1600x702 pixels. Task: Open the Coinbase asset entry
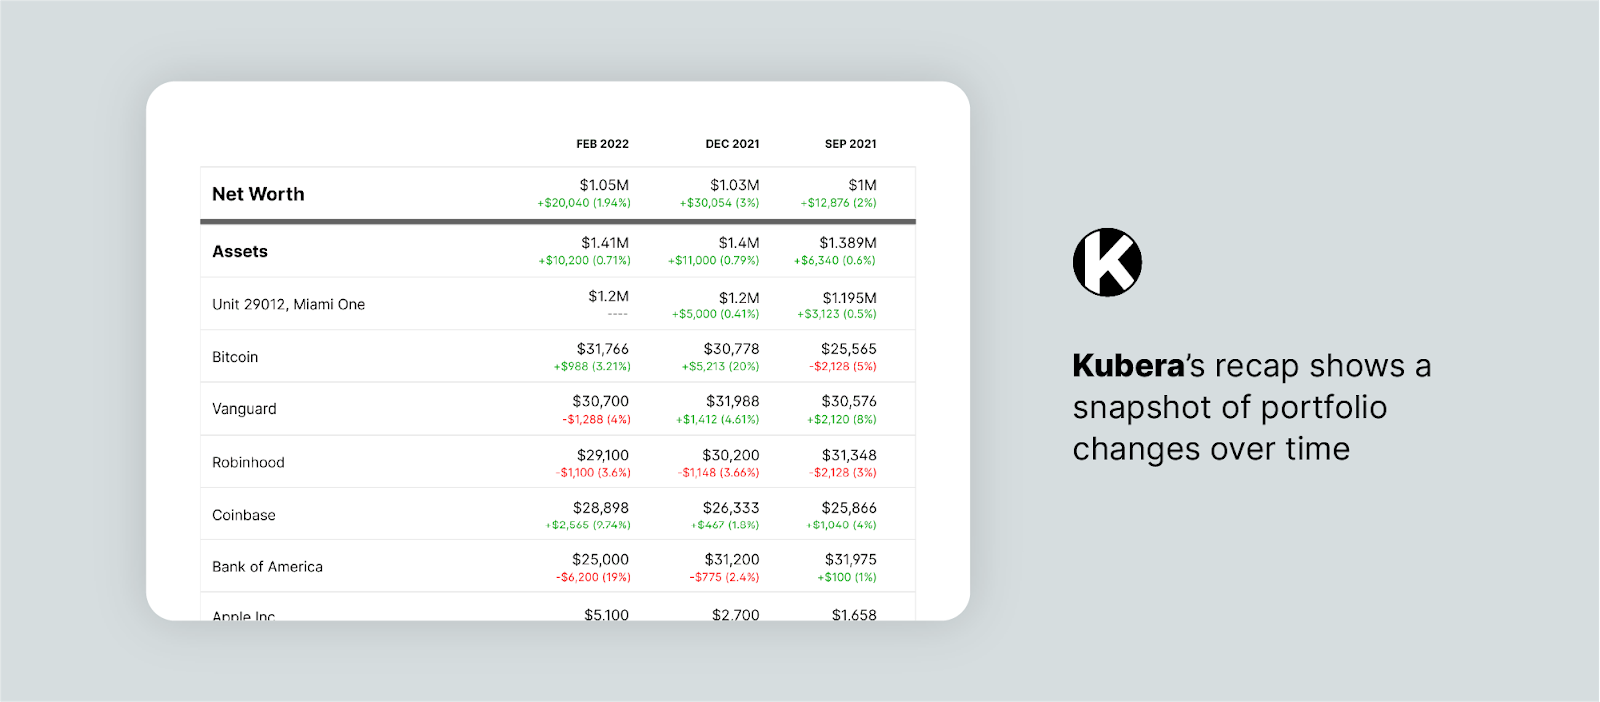pos(243,515)
